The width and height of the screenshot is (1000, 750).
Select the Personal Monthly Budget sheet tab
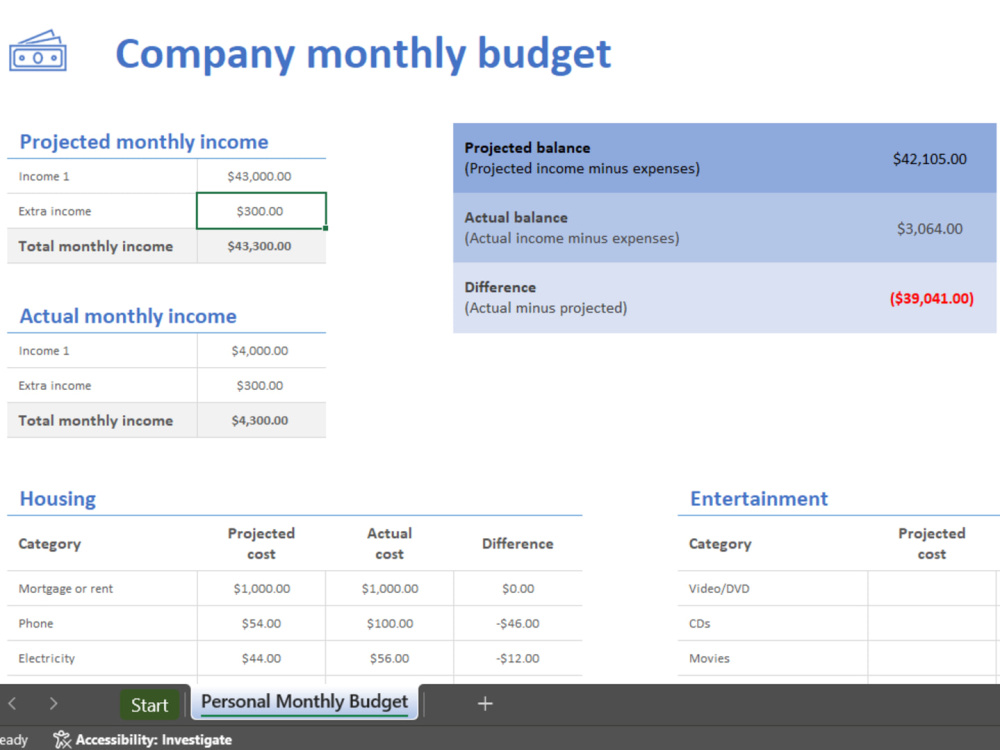(x=305, y=702)
